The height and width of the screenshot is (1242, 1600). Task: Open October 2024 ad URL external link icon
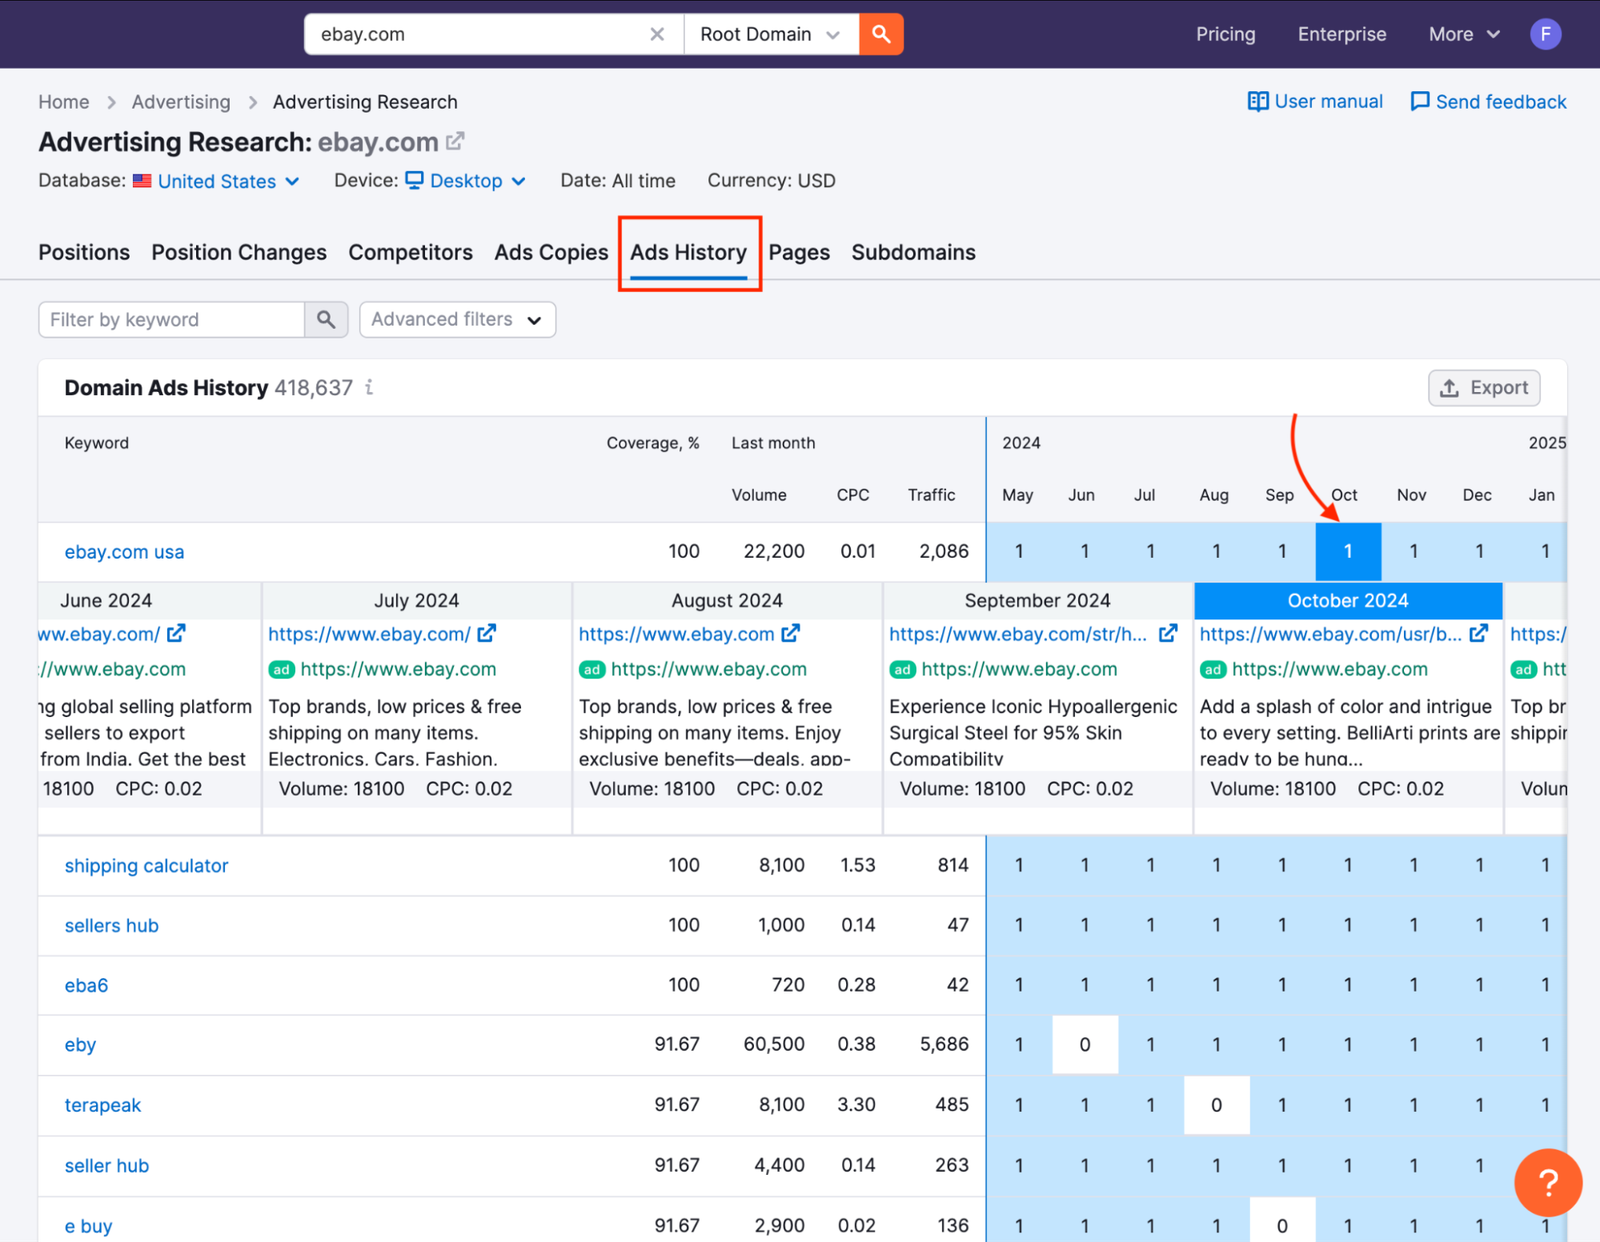point(1479,634)
